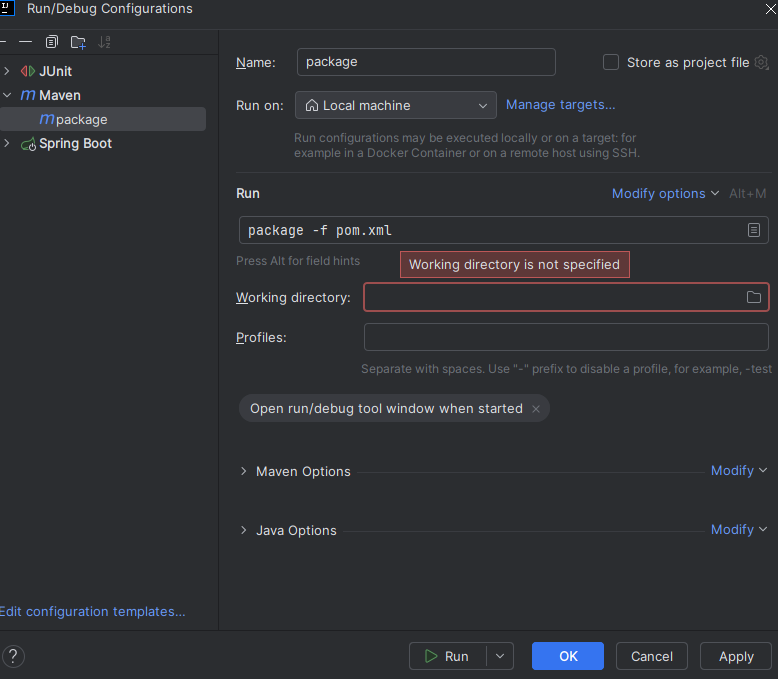Viewport: 778px width, 679px height.
Task: Click the 'Name:' label
Action: pyautogui.click(x=256, y=63)
